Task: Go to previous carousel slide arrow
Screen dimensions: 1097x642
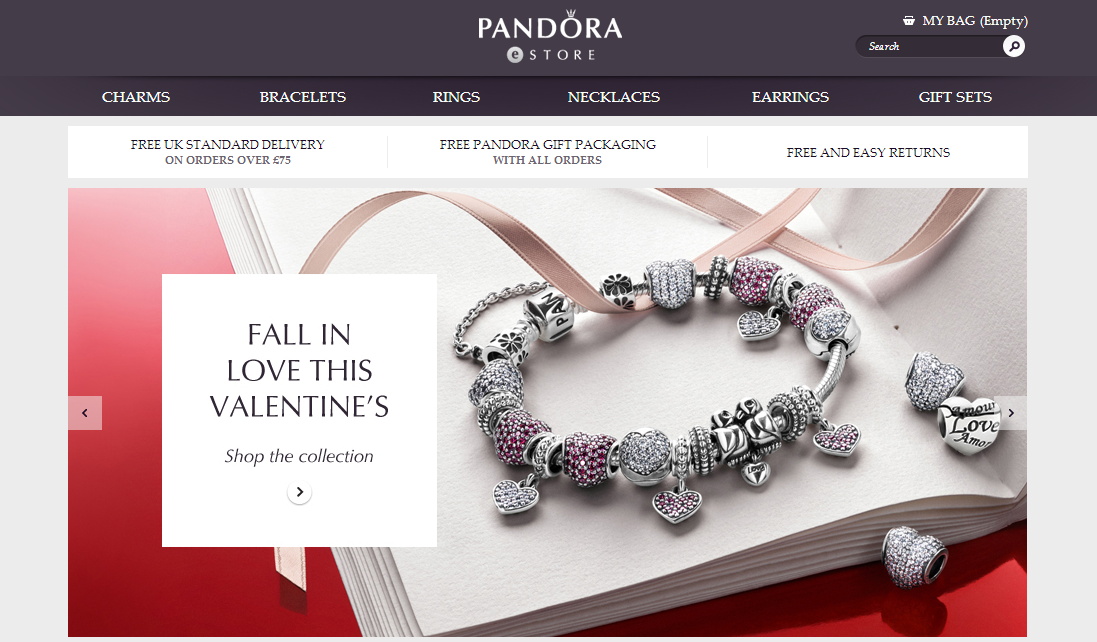Action: [85, 413]
